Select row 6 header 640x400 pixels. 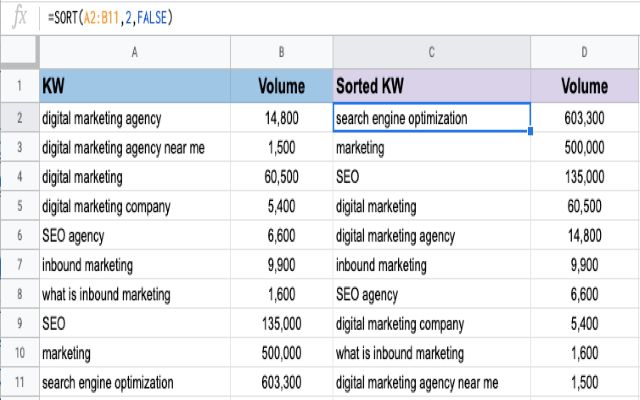pos(18,236)
